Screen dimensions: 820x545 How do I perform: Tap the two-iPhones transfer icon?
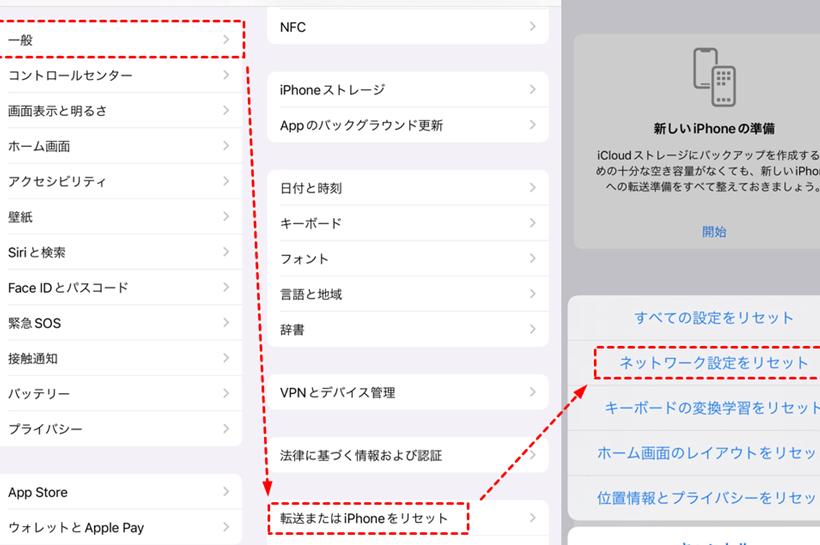[714, 79]
